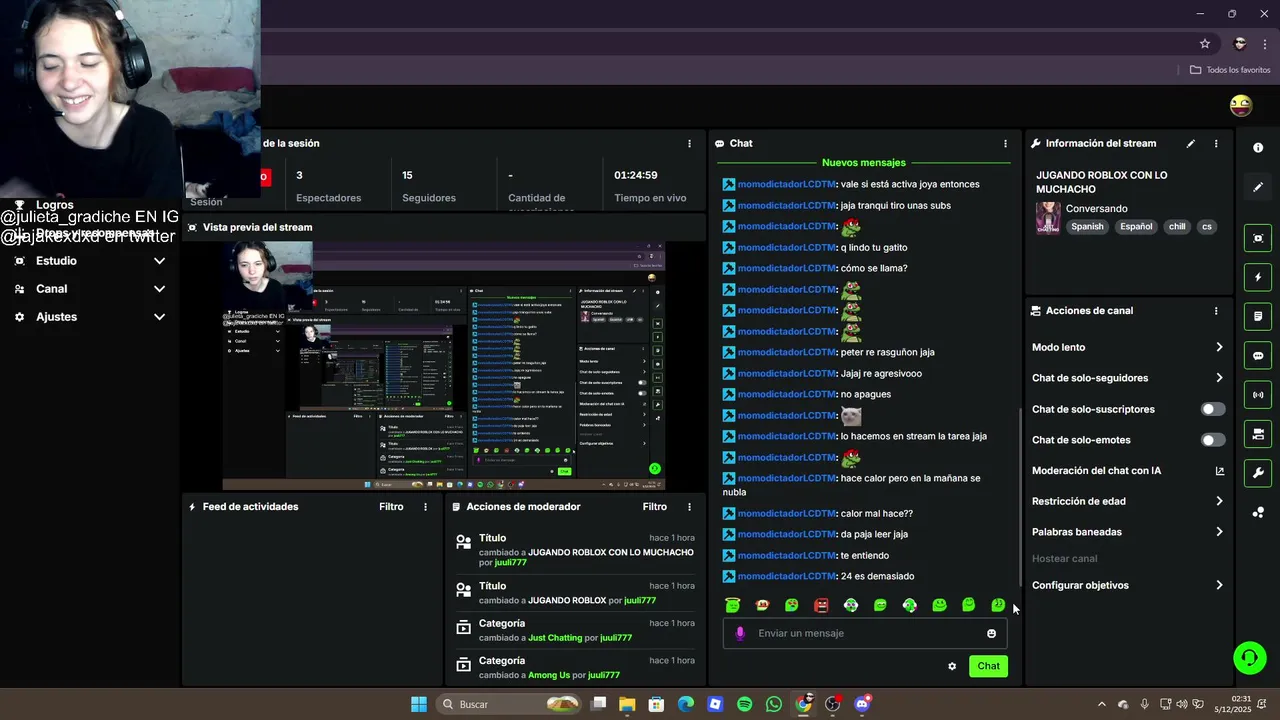The width and height of the screenshot is (1280, 720).
Task: Open the Windows Start button
Action: tap(419, 704)
